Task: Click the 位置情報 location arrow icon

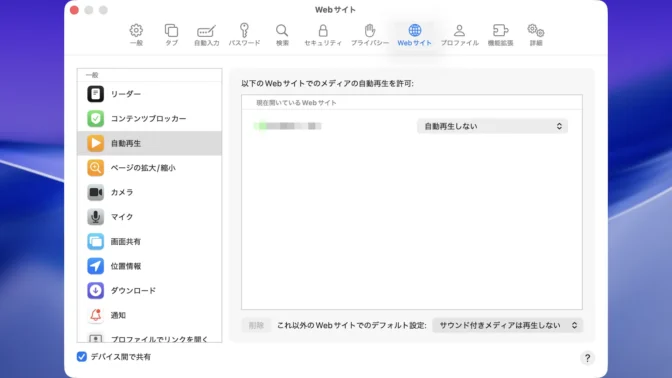Action: 96,266
